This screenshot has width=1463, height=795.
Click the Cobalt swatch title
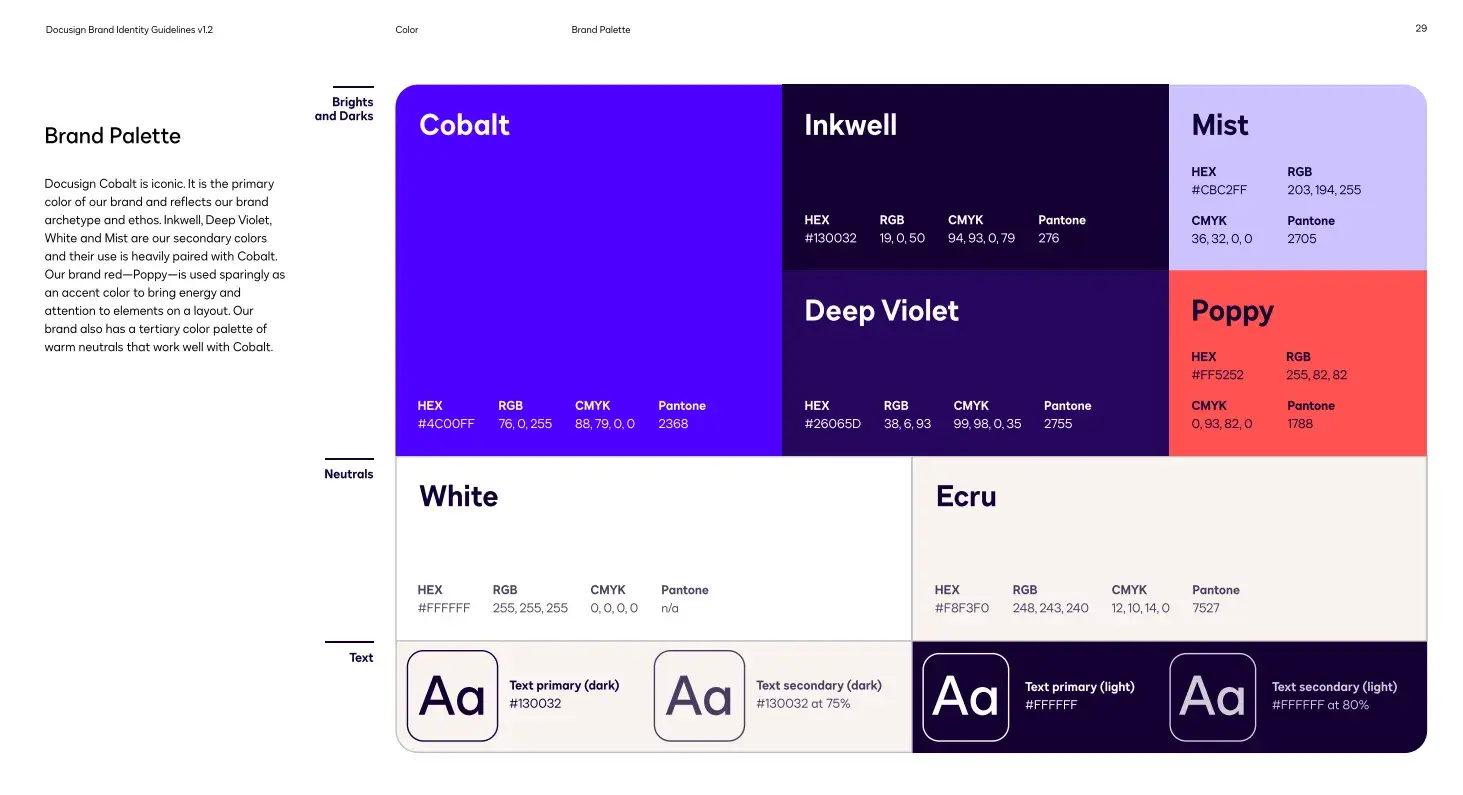tap(464, 125)
